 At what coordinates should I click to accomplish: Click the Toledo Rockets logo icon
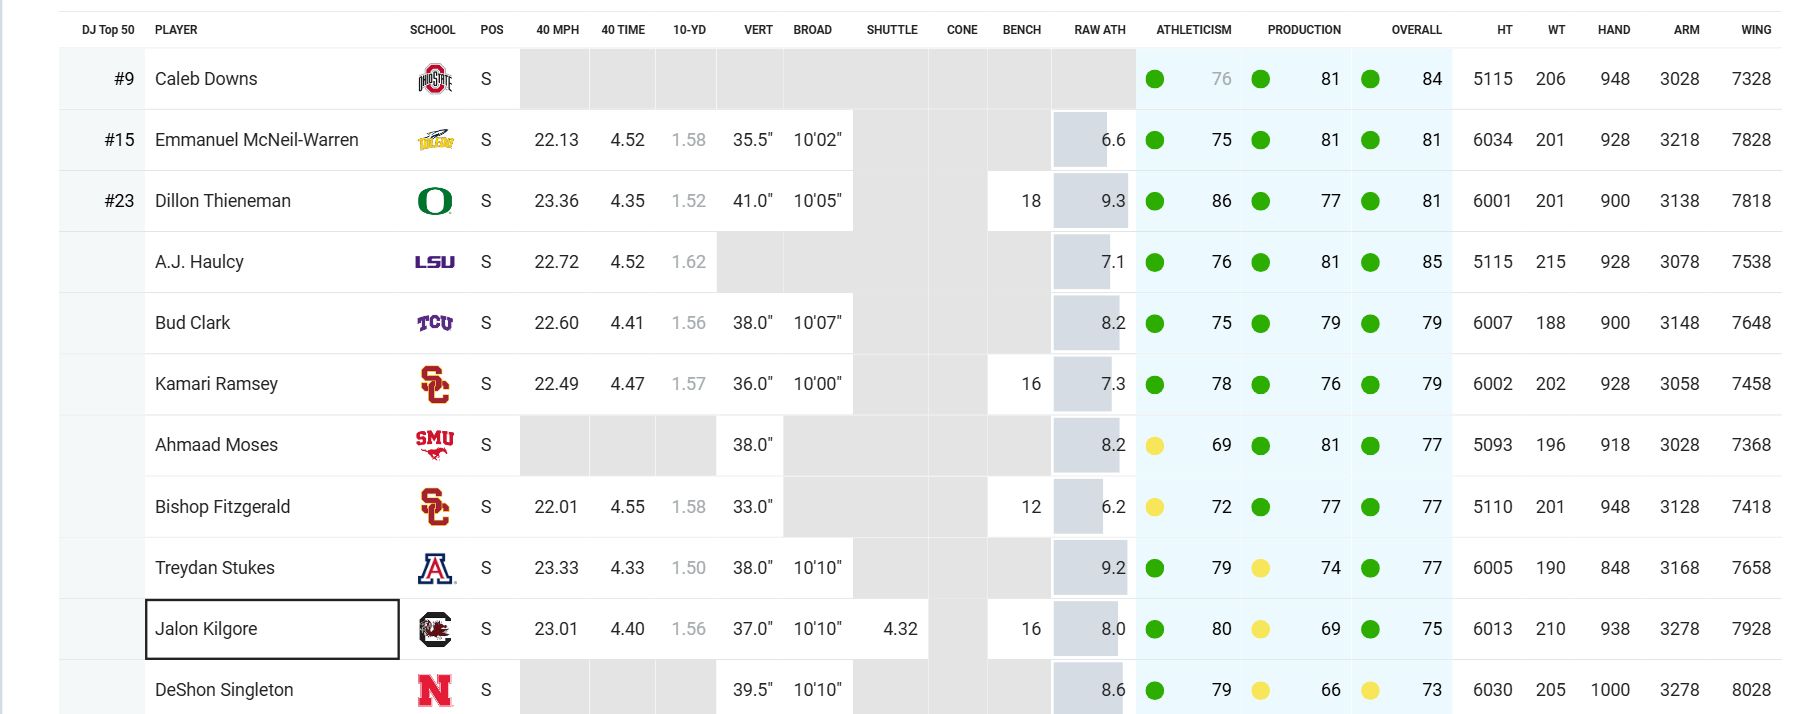pyautogui.click(x=435, y=140)
